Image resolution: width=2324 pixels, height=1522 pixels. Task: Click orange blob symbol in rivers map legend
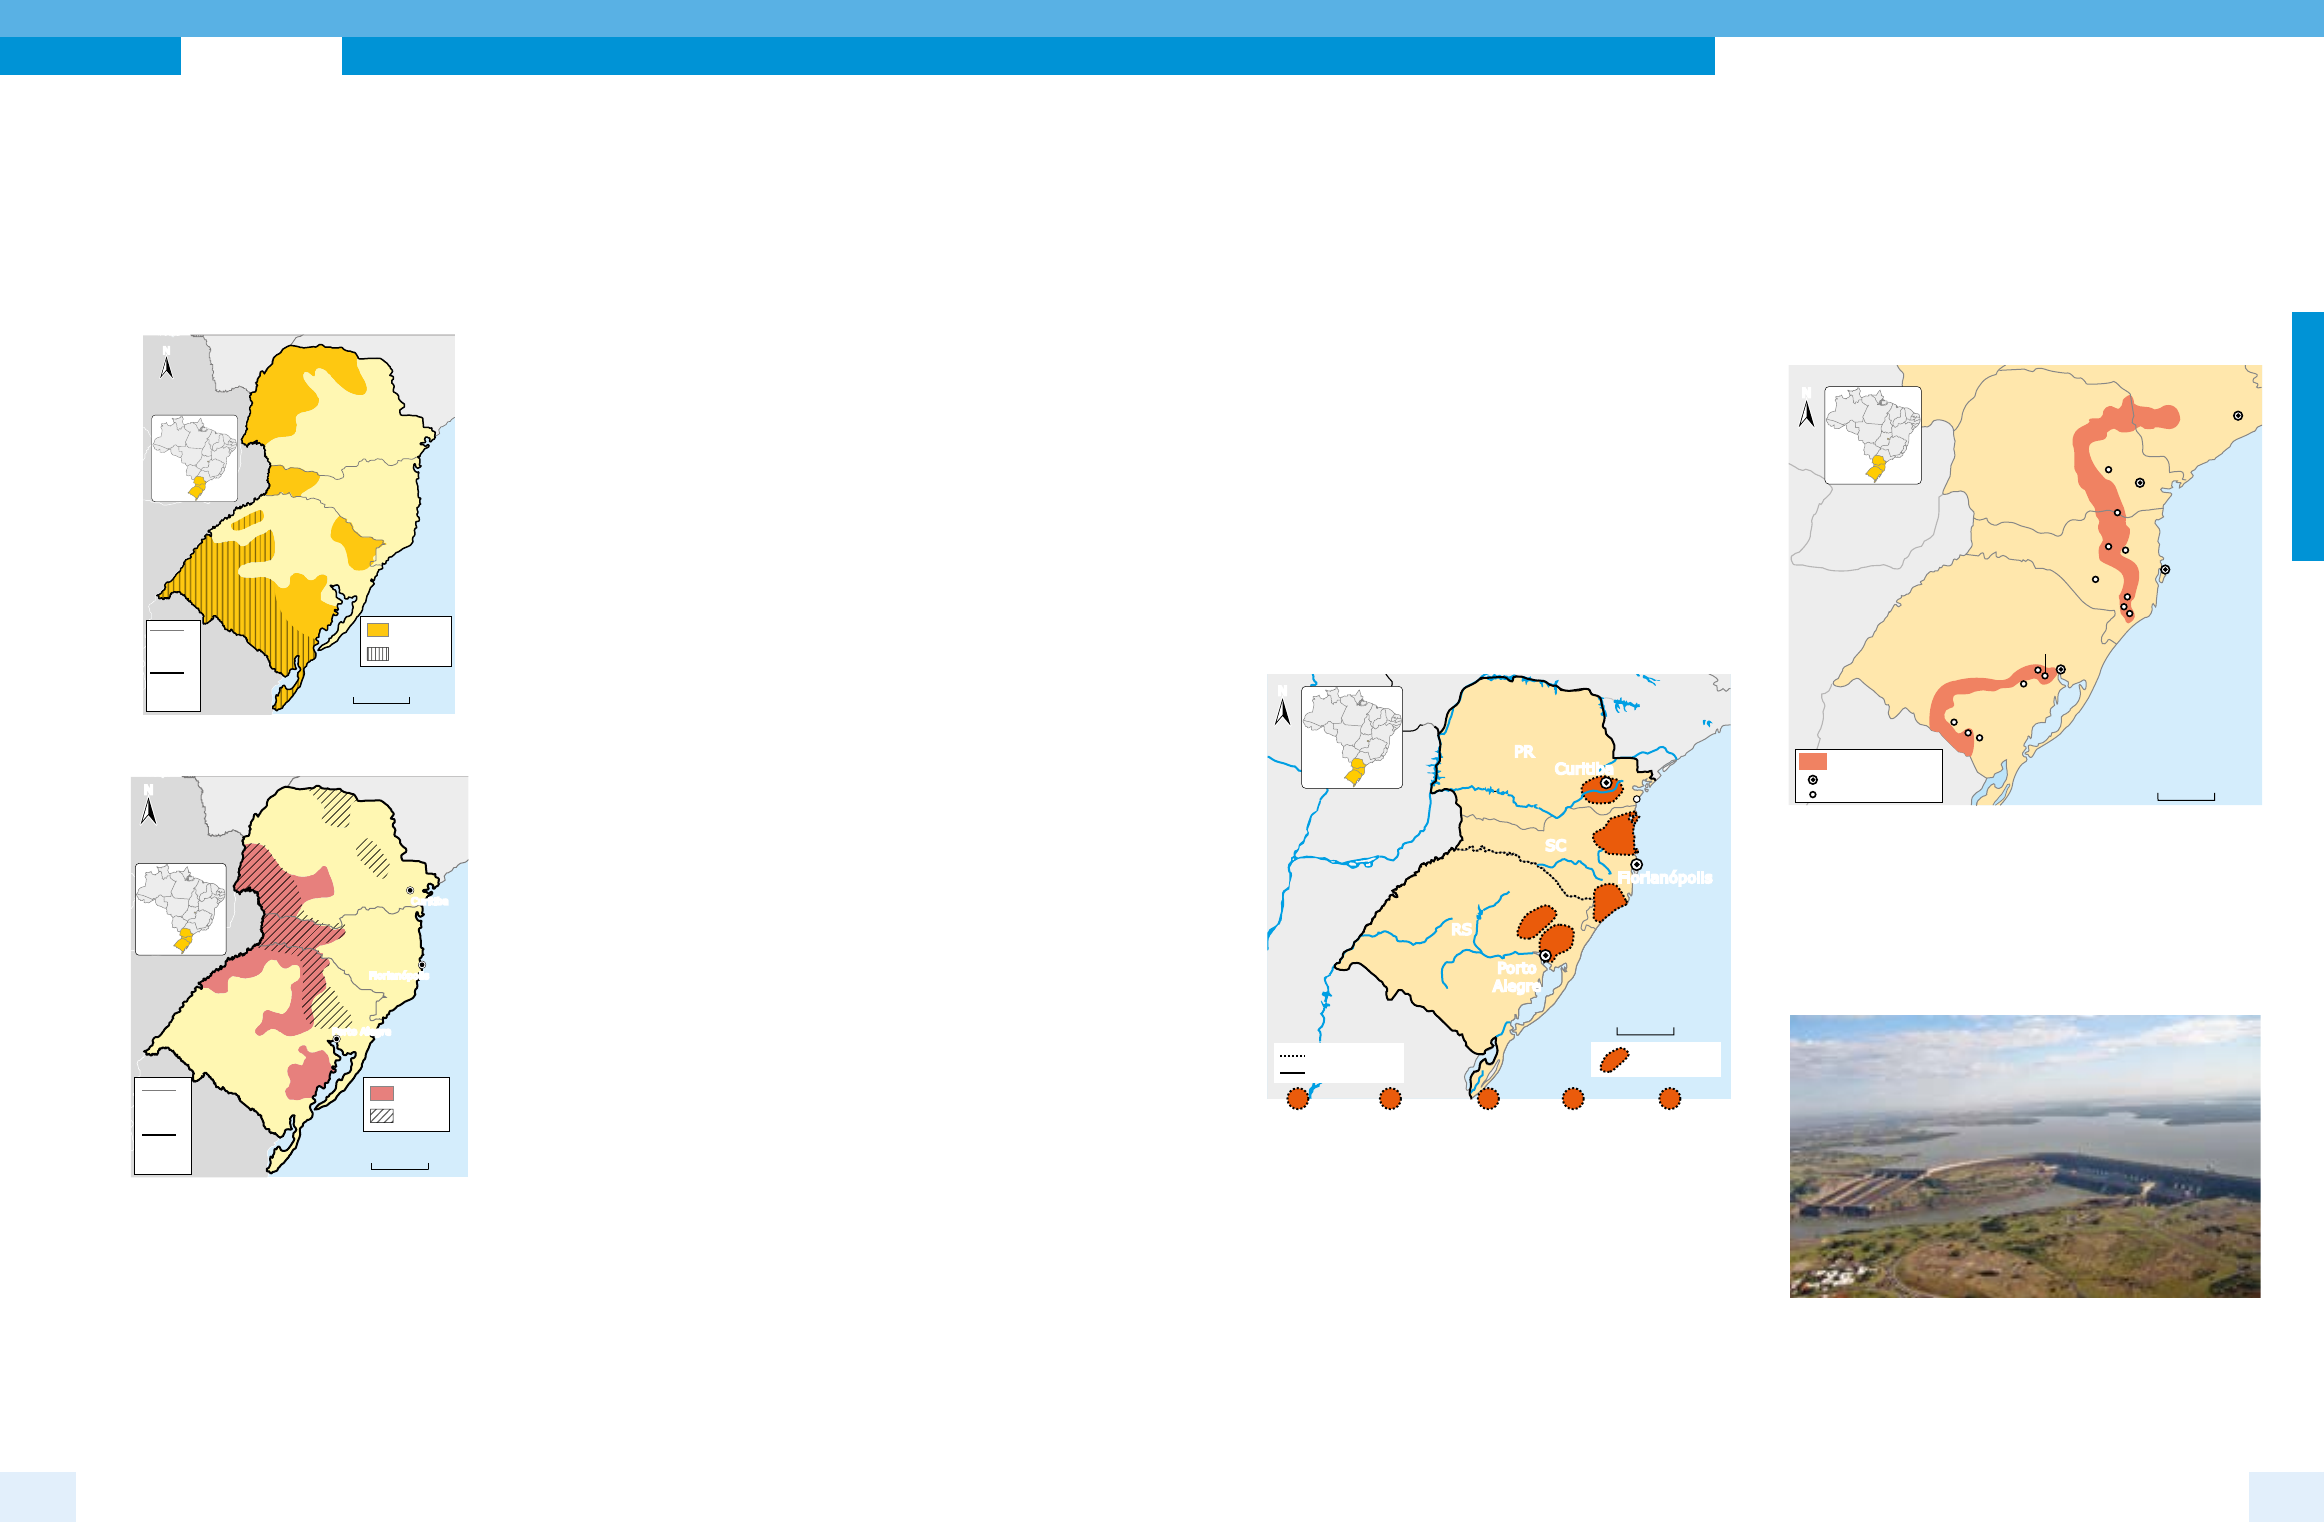pos(1614,1060)
